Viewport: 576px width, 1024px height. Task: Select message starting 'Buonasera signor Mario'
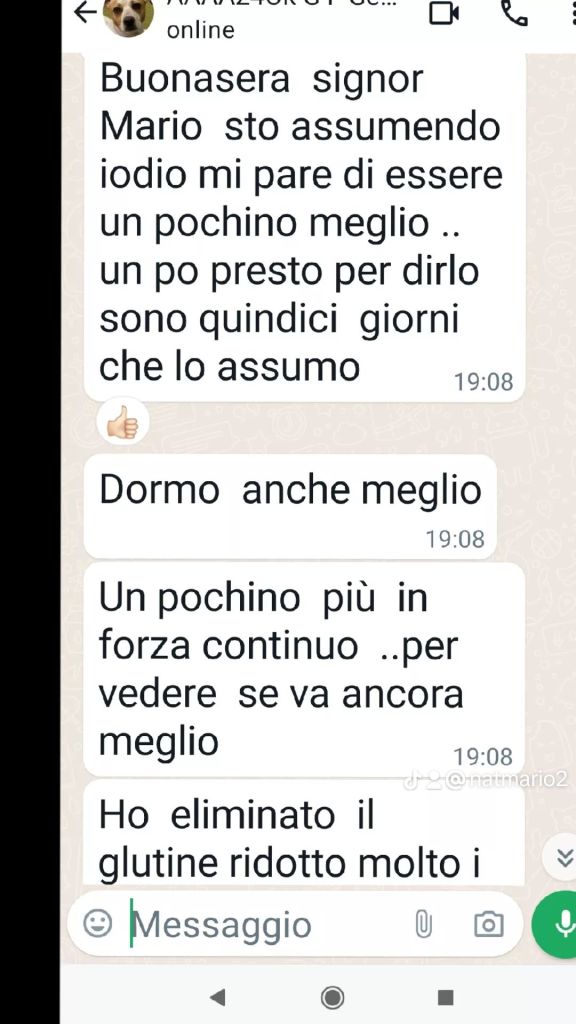(x=305, y=227)
